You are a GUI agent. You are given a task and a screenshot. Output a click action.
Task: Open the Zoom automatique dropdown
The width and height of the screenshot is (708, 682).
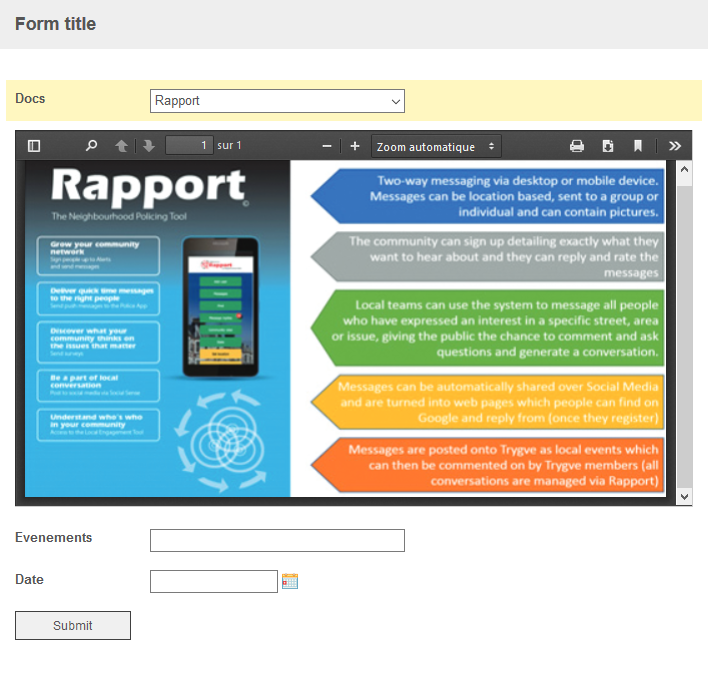pos(436,146)
